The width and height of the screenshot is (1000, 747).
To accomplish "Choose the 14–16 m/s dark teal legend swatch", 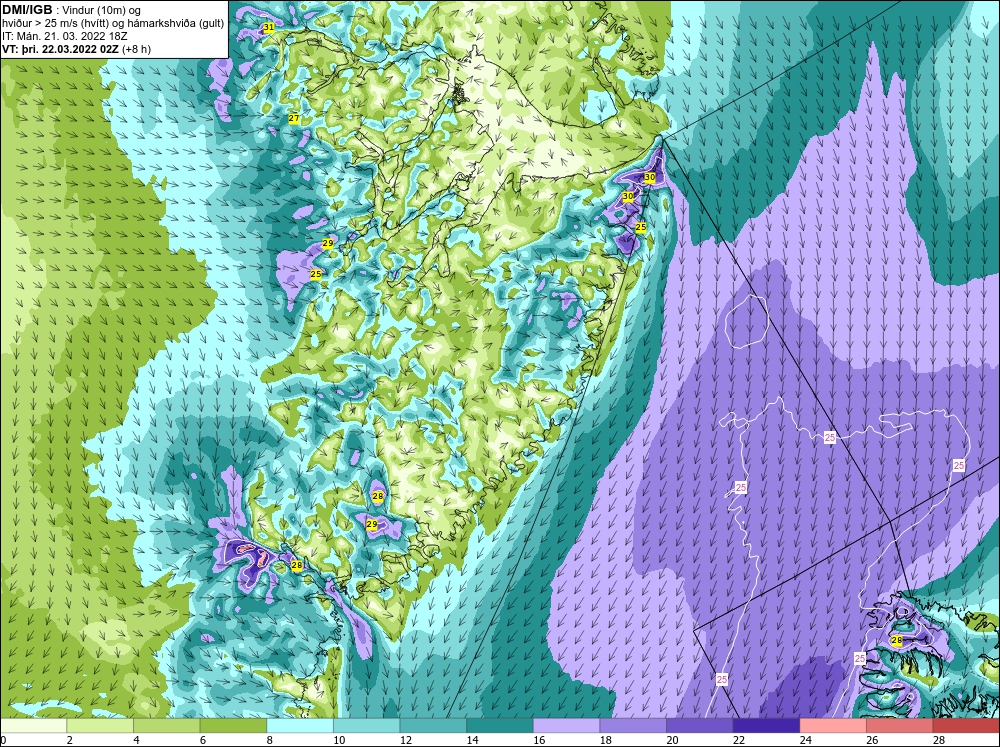I will 499,725.
